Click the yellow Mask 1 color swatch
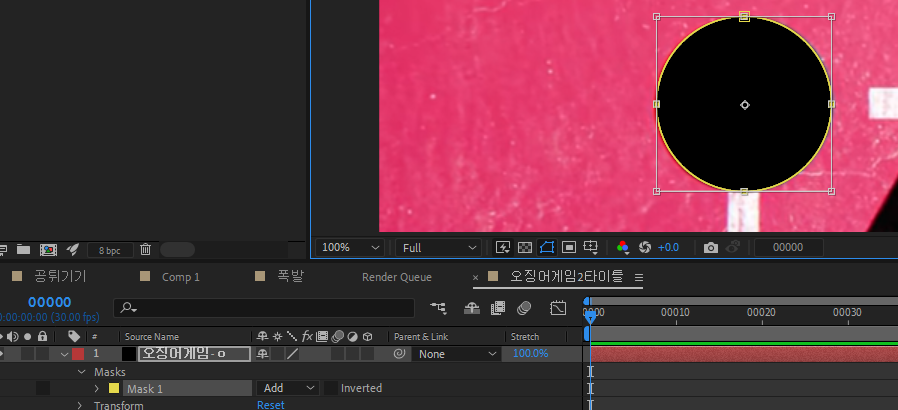This screenshot has width=898, height=410. click(x=114, y=388)
